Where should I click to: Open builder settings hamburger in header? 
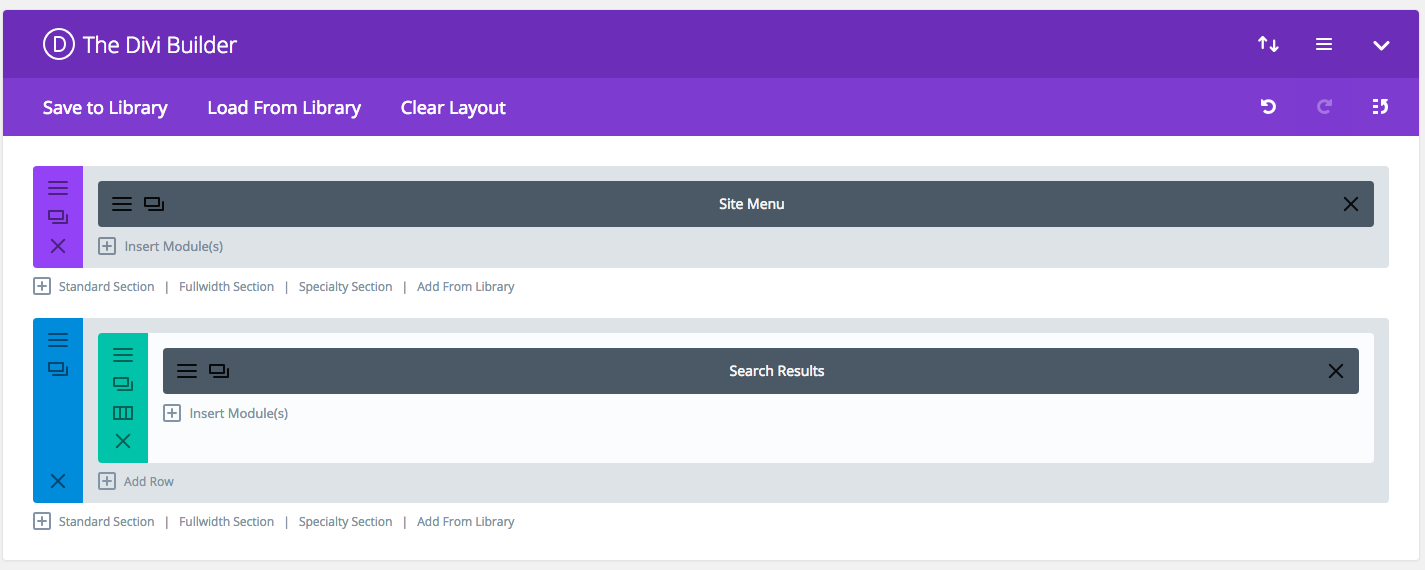coord(1324,44)
